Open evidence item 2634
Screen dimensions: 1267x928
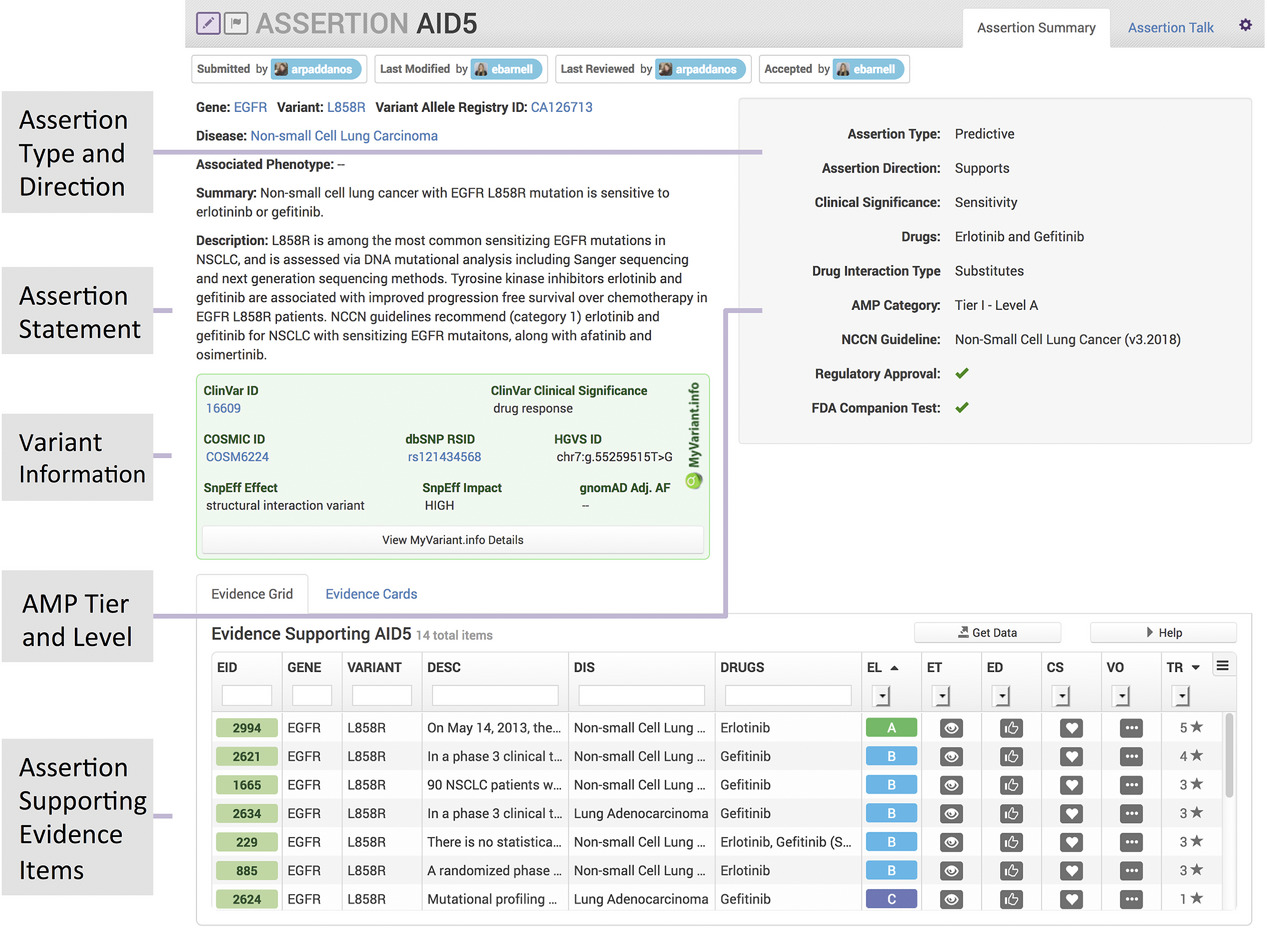[x=247, y=814]
